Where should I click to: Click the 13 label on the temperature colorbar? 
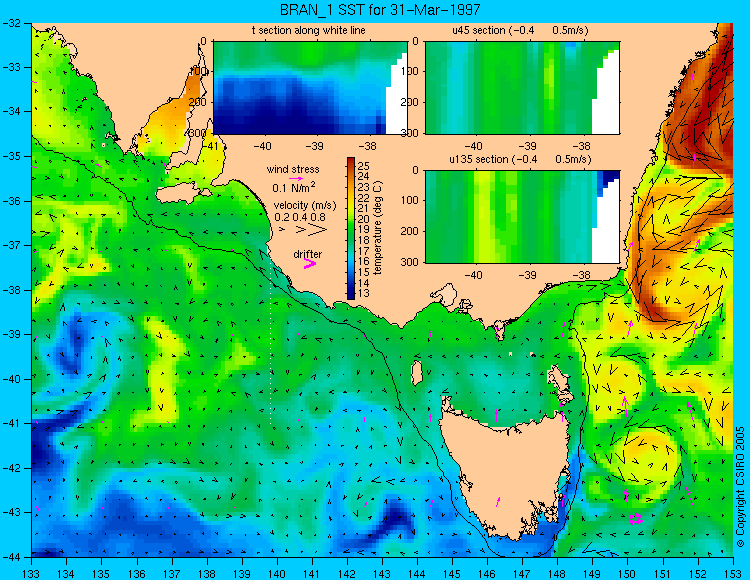[x=364, y=293]
